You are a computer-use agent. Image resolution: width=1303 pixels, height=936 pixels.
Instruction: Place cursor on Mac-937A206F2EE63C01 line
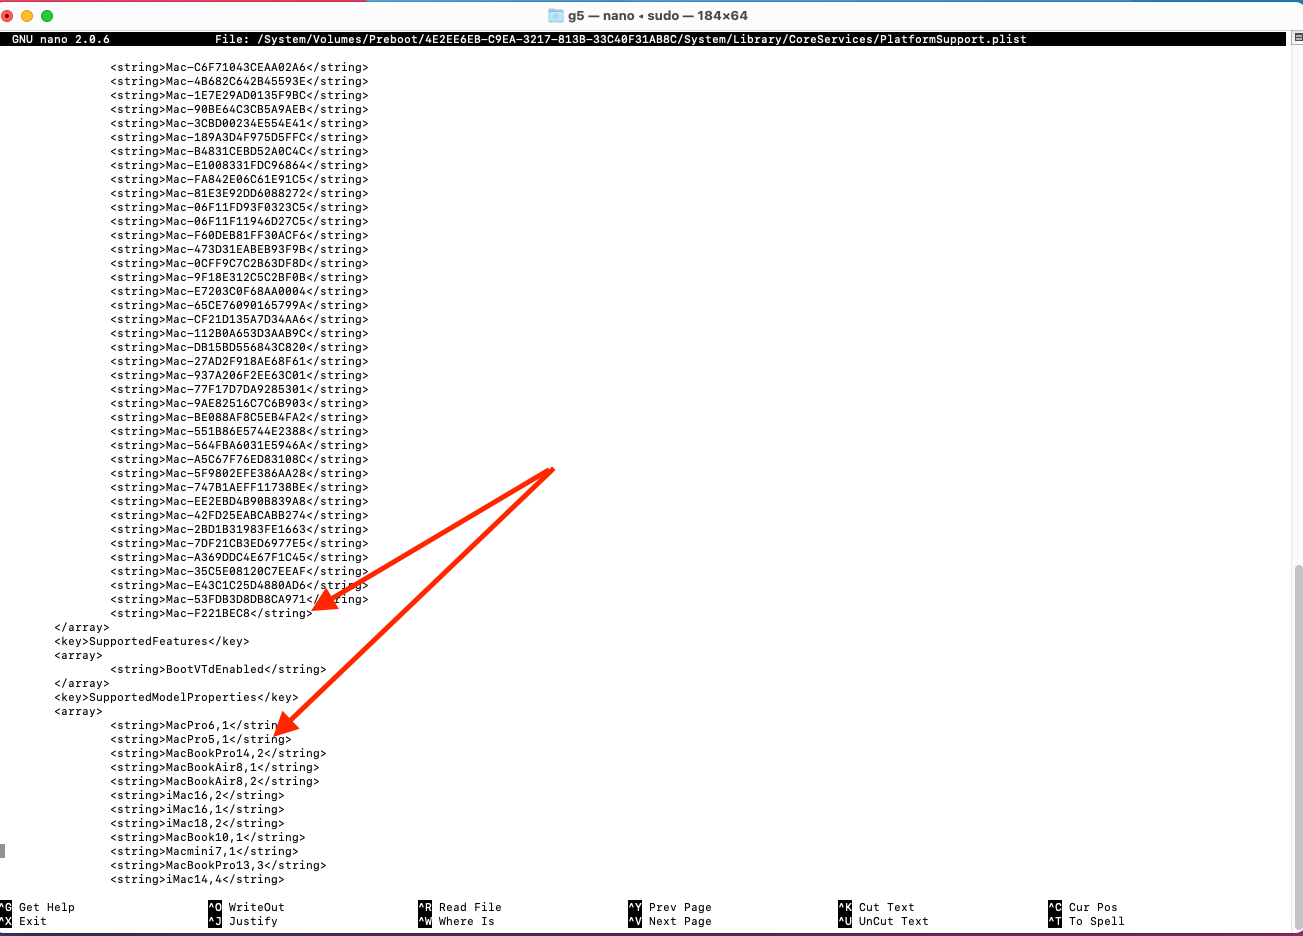[239, 375]
